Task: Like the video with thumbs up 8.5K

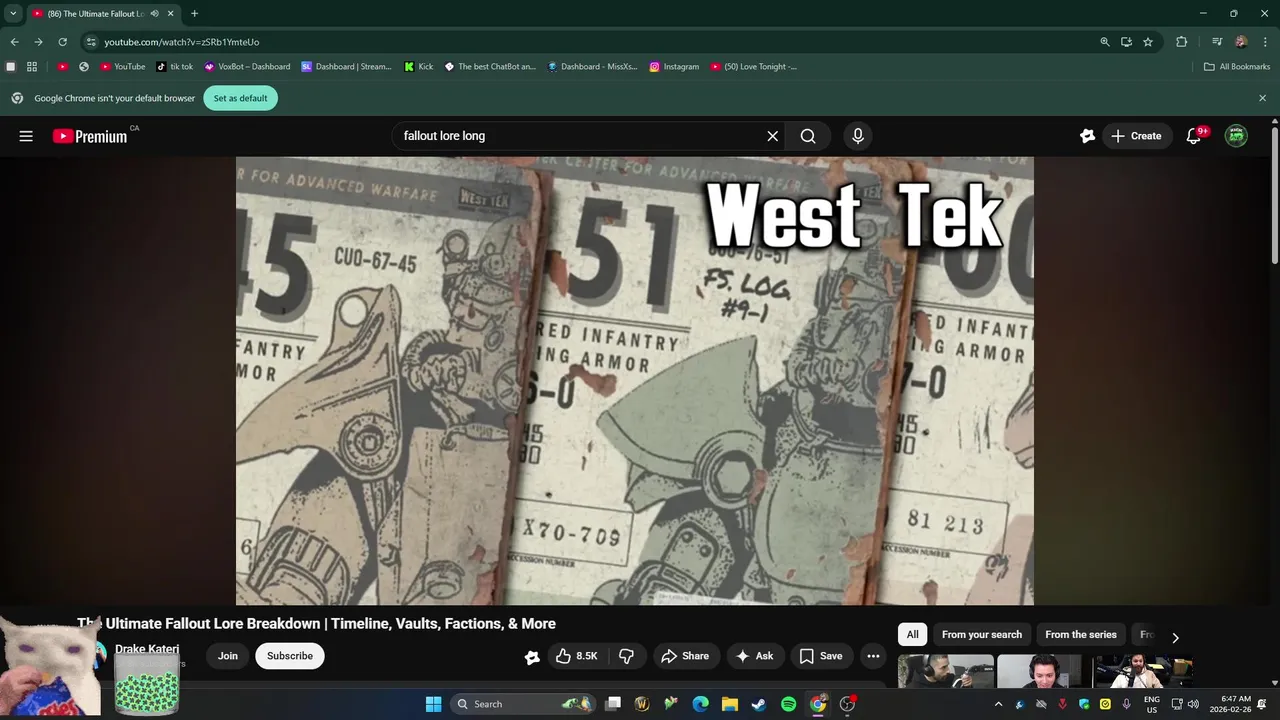Action: 577,656
